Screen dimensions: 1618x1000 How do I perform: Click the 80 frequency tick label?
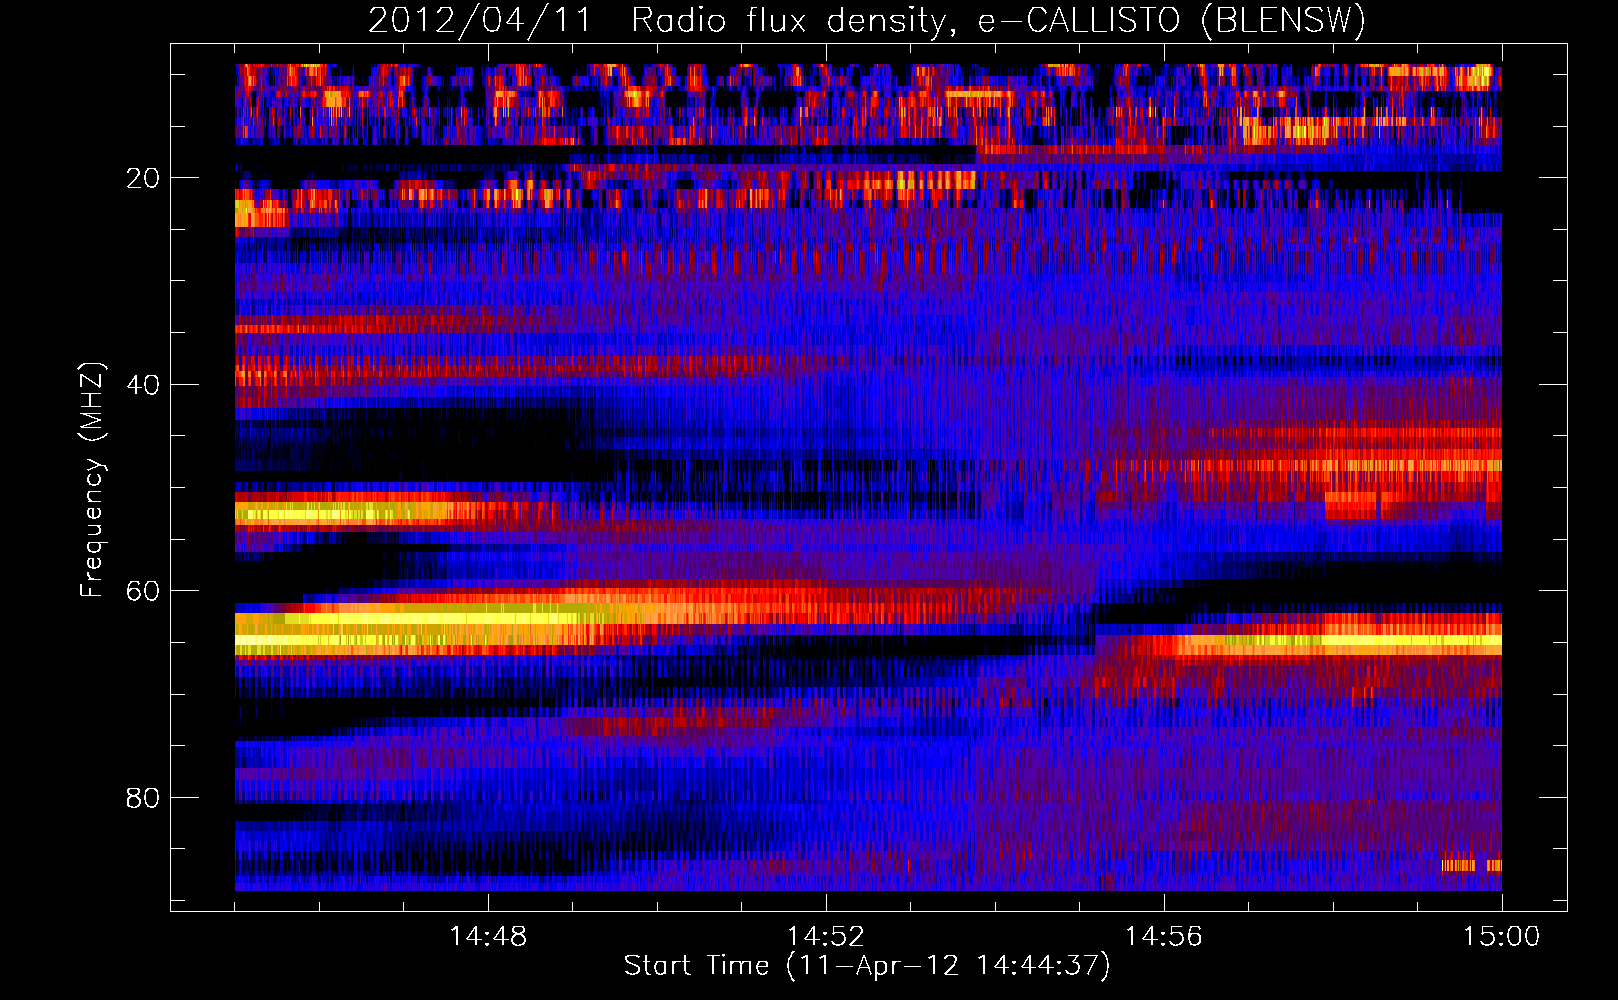143,798
